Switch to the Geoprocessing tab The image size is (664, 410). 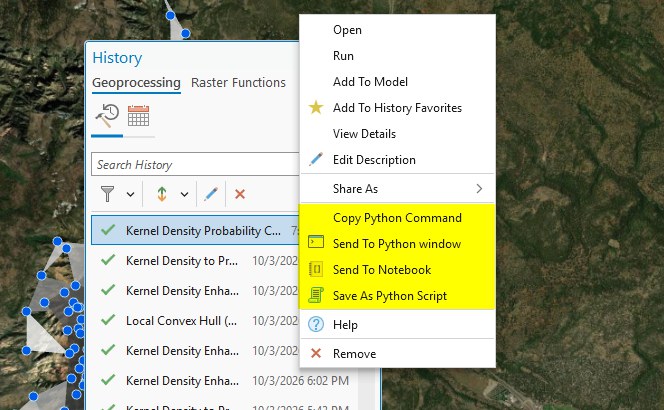pyautogui.click(x=136, y=83)
